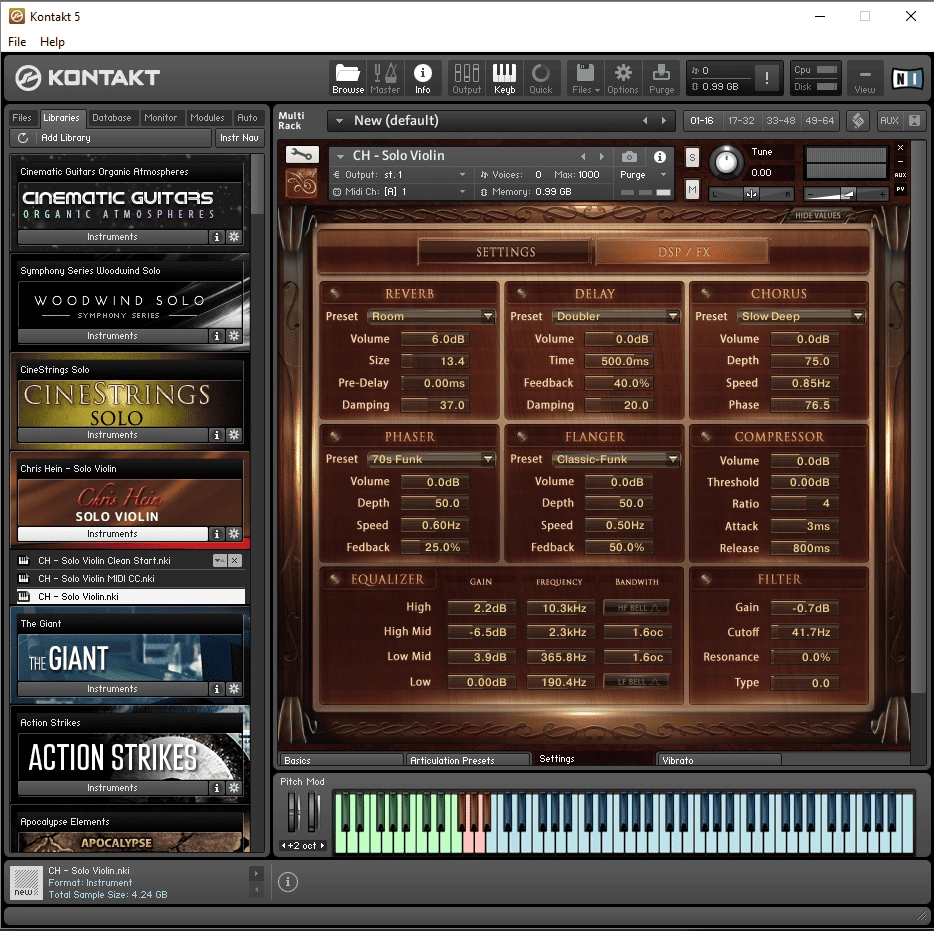The width and height of the screenshot is (934, 931).
Task: Open the File menu
Action: pyautogui.click(x=17, y=42)
